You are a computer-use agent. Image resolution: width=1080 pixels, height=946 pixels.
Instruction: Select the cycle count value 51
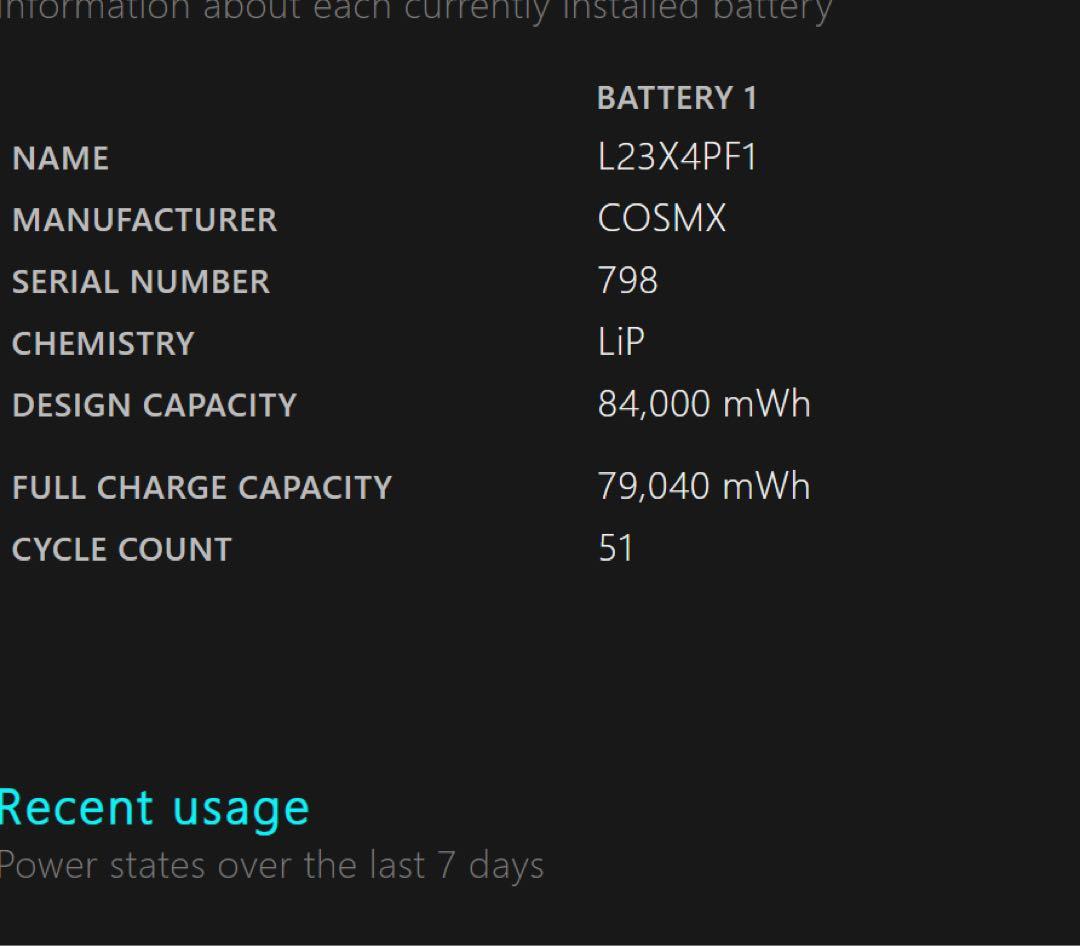(x=616, y=548)
